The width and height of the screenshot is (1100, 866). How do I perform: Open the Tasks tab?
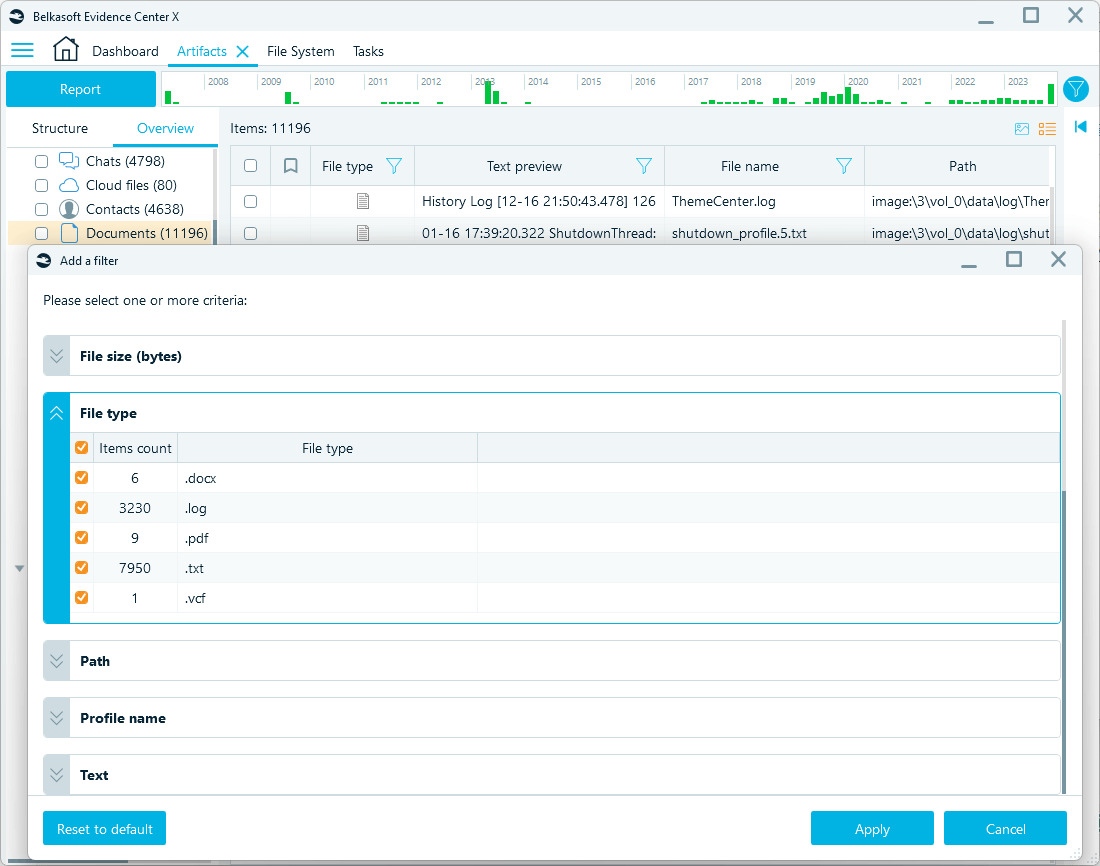pyautogui.click(x=368, y=51)
